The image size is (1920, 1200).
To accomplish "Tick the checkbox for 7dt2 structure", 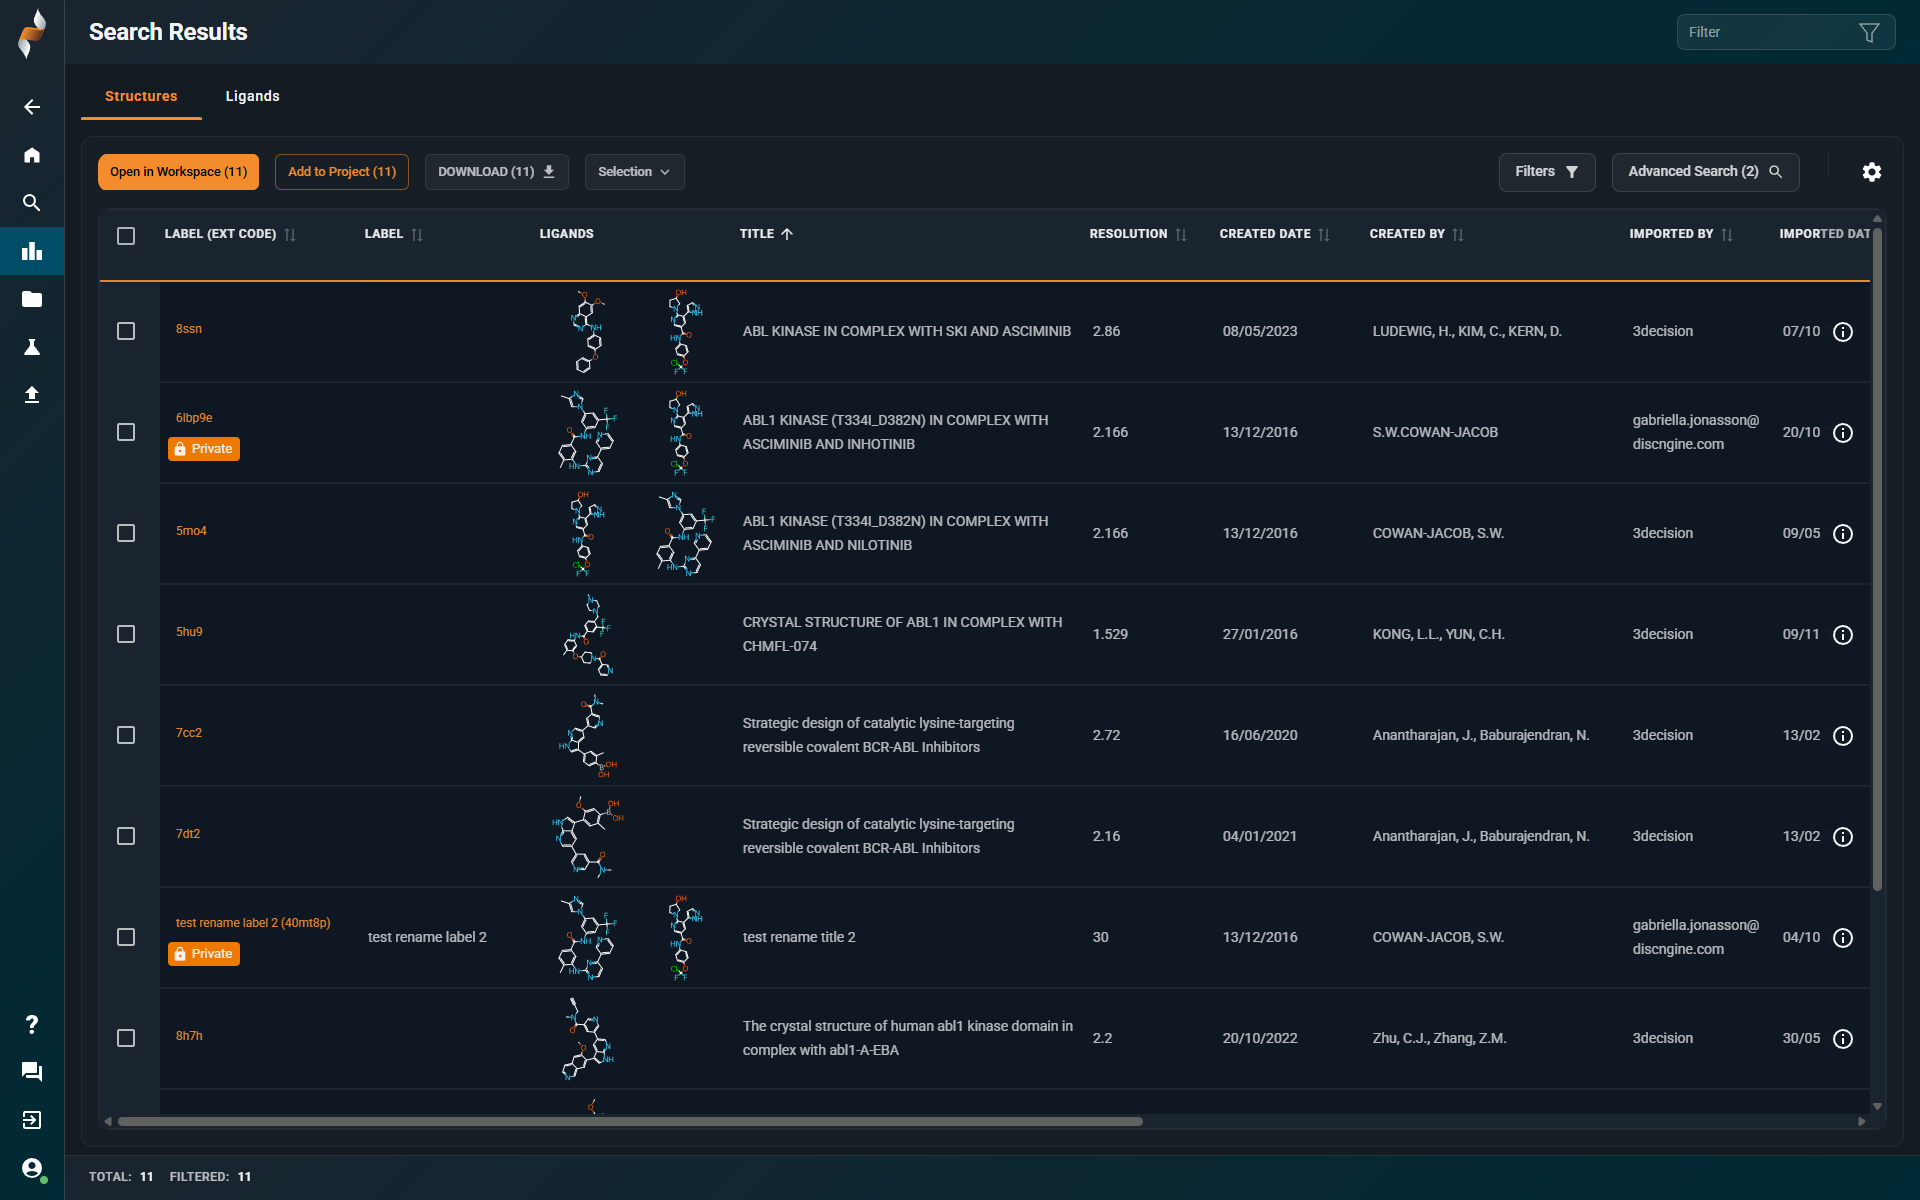I will [126, 836].
